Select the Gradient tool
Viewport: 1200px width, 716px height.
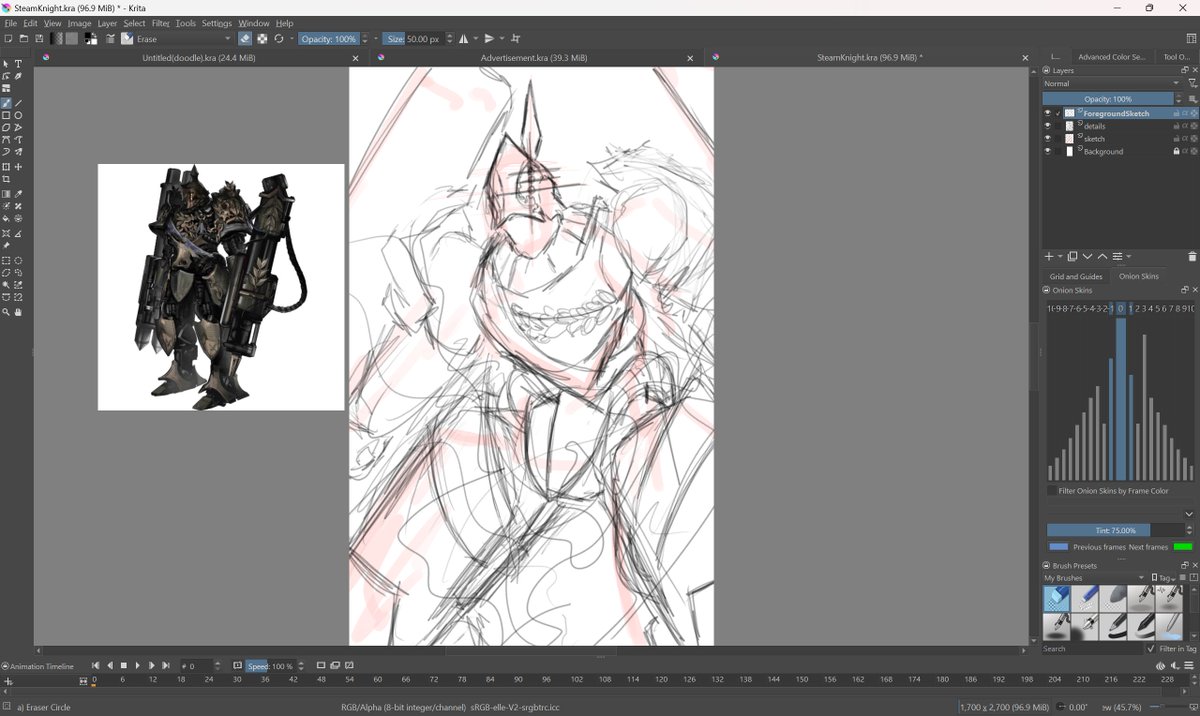6,194
